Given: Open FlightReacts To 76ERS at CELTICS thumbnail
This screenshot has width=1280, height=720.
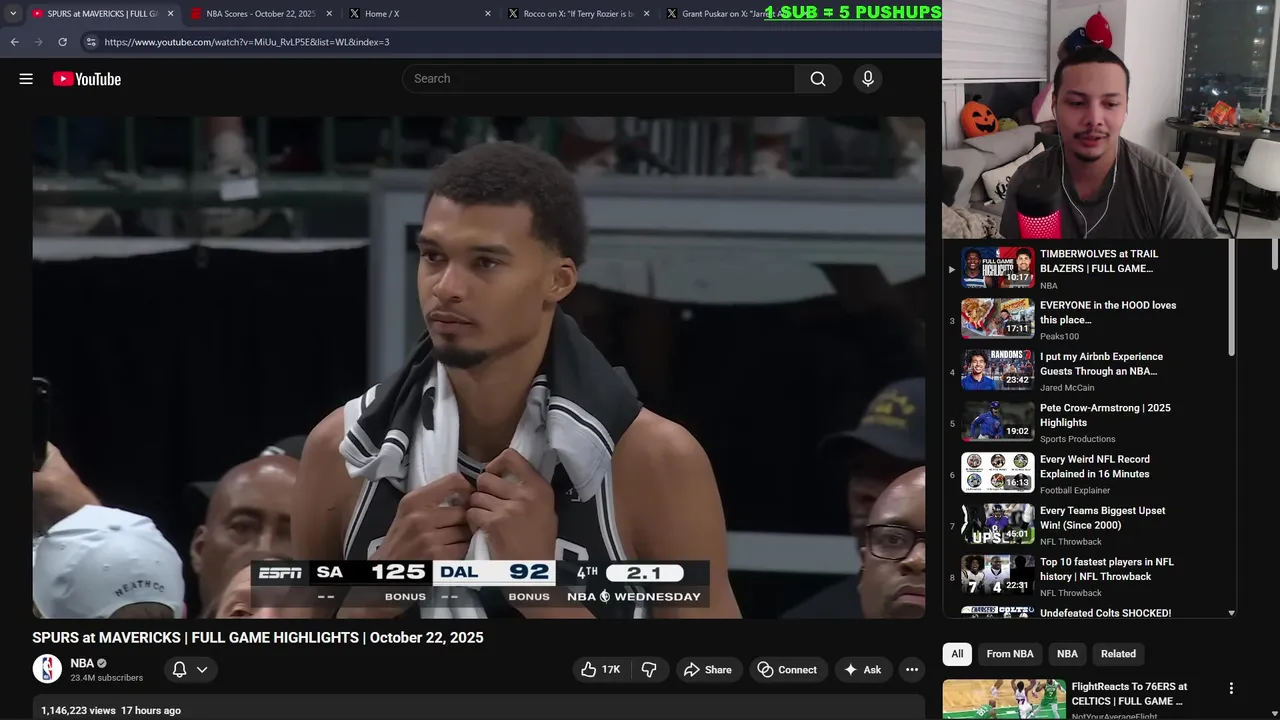Looking at the screenshot, I should [1004, 699].
